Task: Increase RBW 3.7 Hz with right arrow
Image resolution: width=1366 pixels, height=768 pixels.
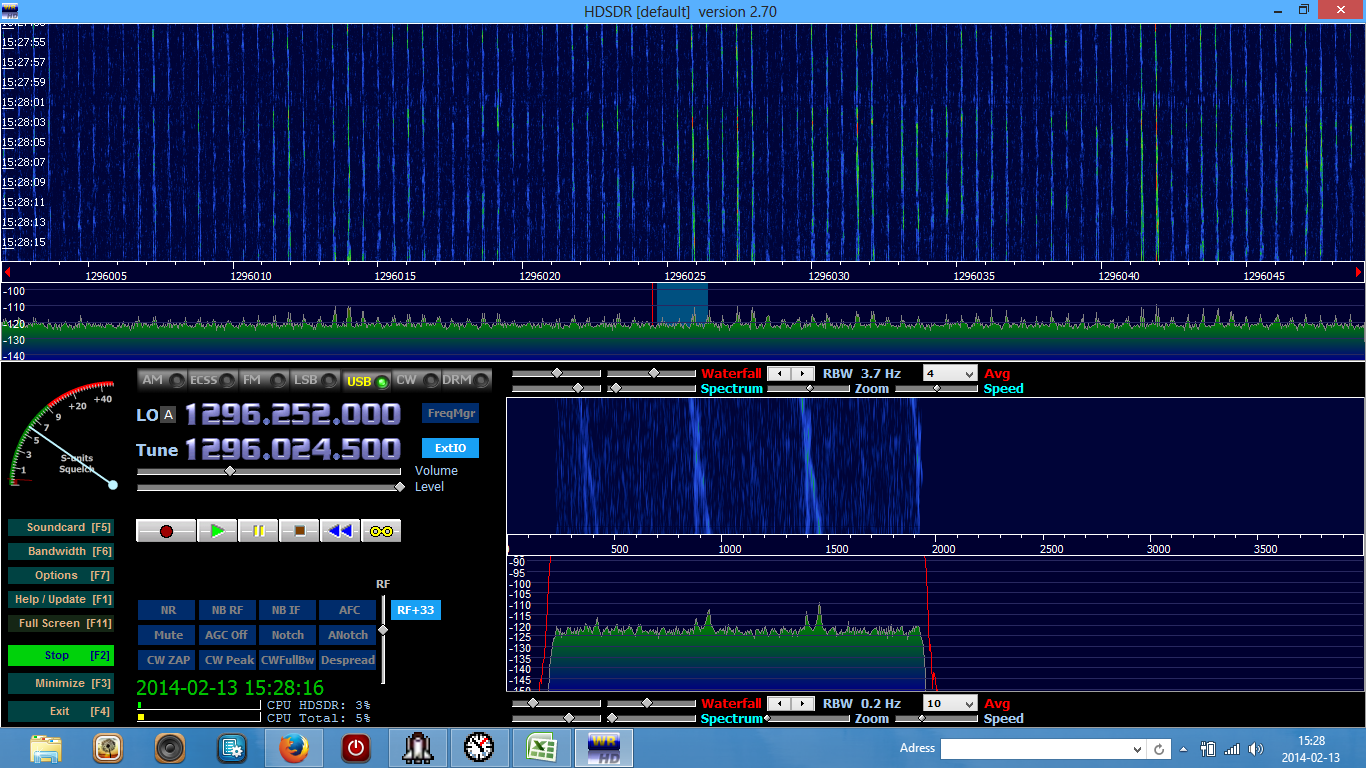Action: click(803, 373)
